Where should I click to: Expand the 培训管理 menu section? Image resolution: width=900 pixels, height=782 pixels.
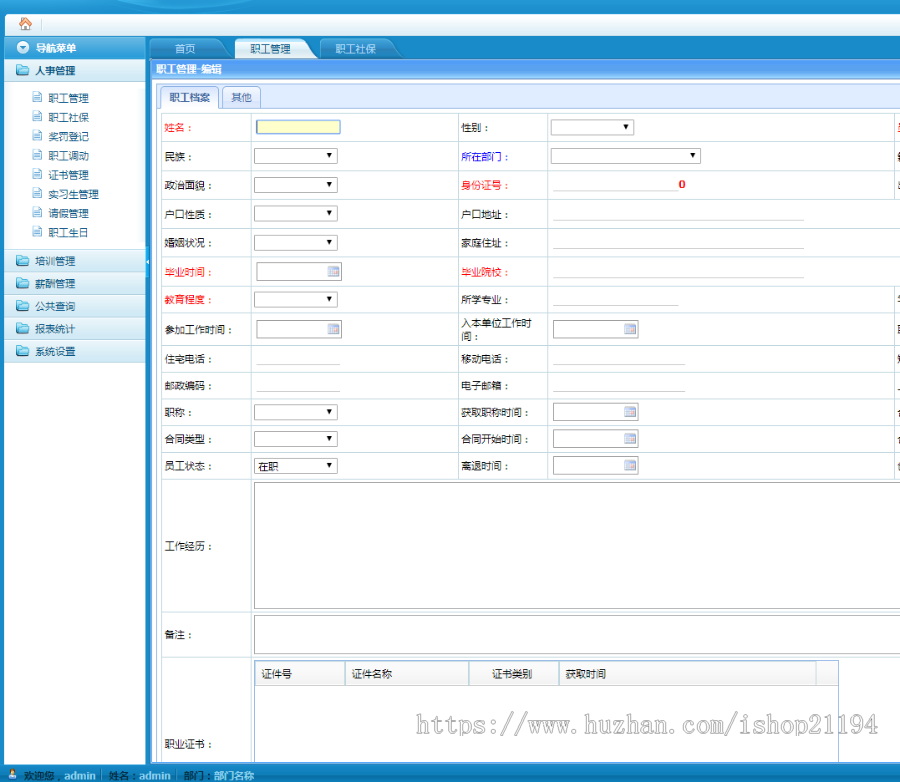coord(75,261)
